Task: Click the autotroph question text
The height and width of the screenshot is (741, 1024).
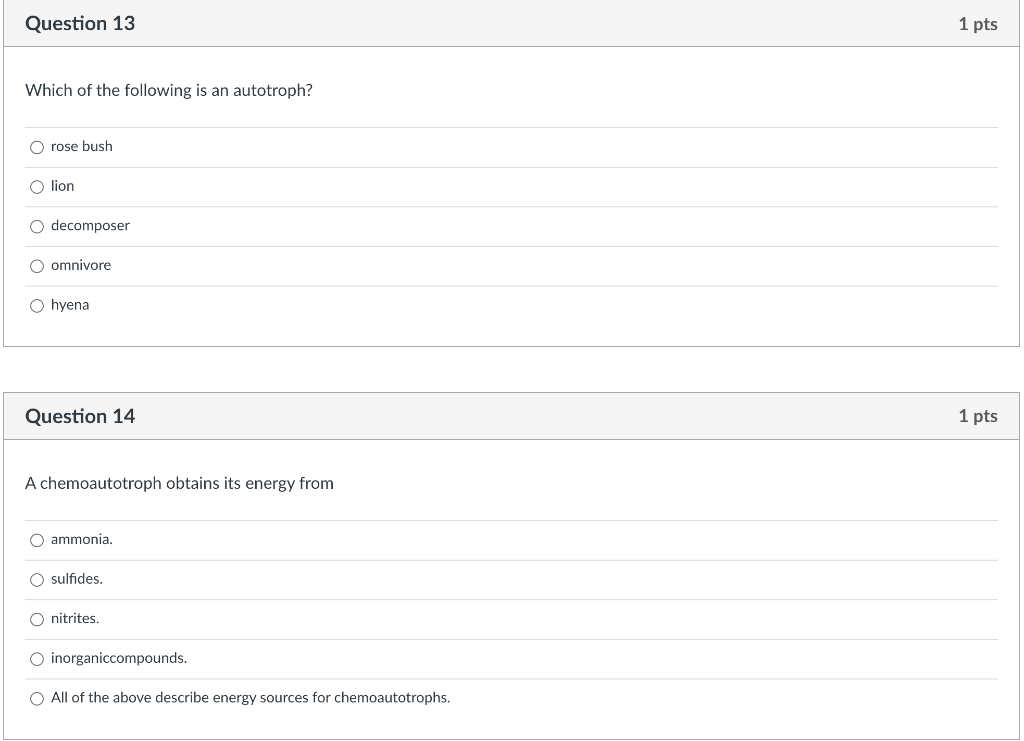Action: pos(169,91)
